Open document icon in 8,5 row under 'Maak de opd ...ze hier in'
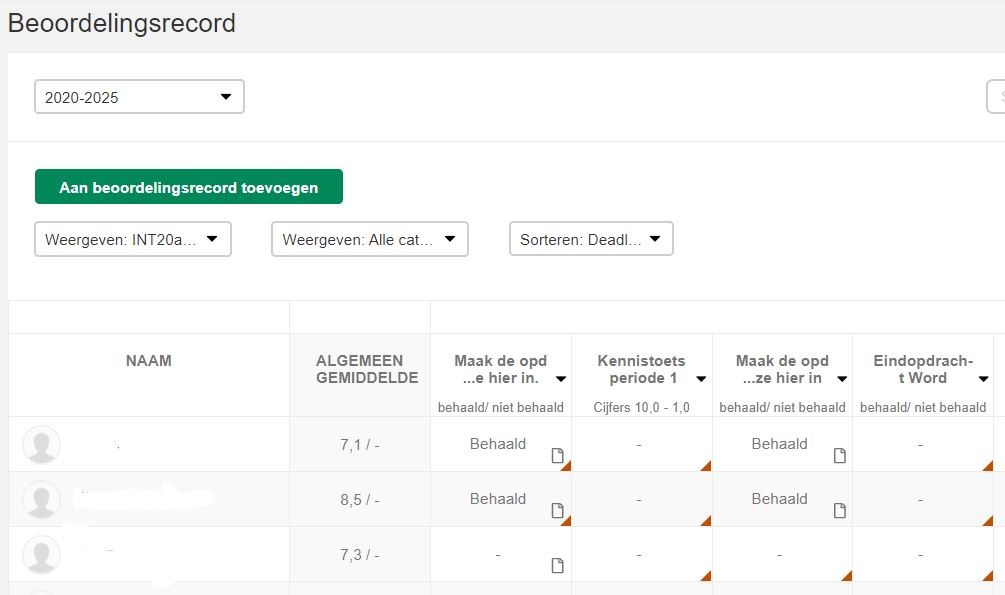Image resolution: width=1005 pixels, height=595 pixels. click(840, 511)
